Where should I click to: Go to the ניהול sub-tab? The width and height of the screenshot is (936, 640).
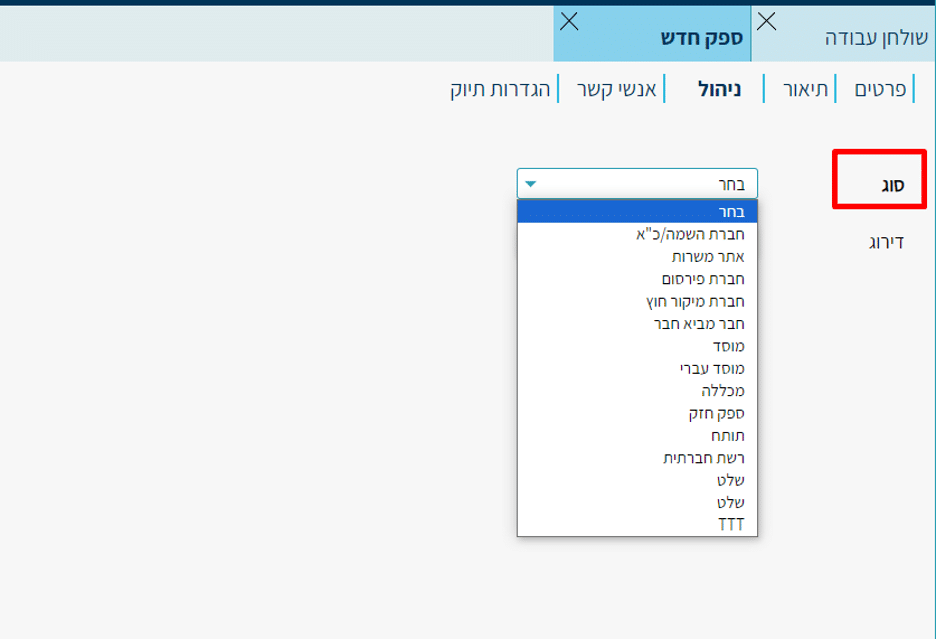click(719, 89)
